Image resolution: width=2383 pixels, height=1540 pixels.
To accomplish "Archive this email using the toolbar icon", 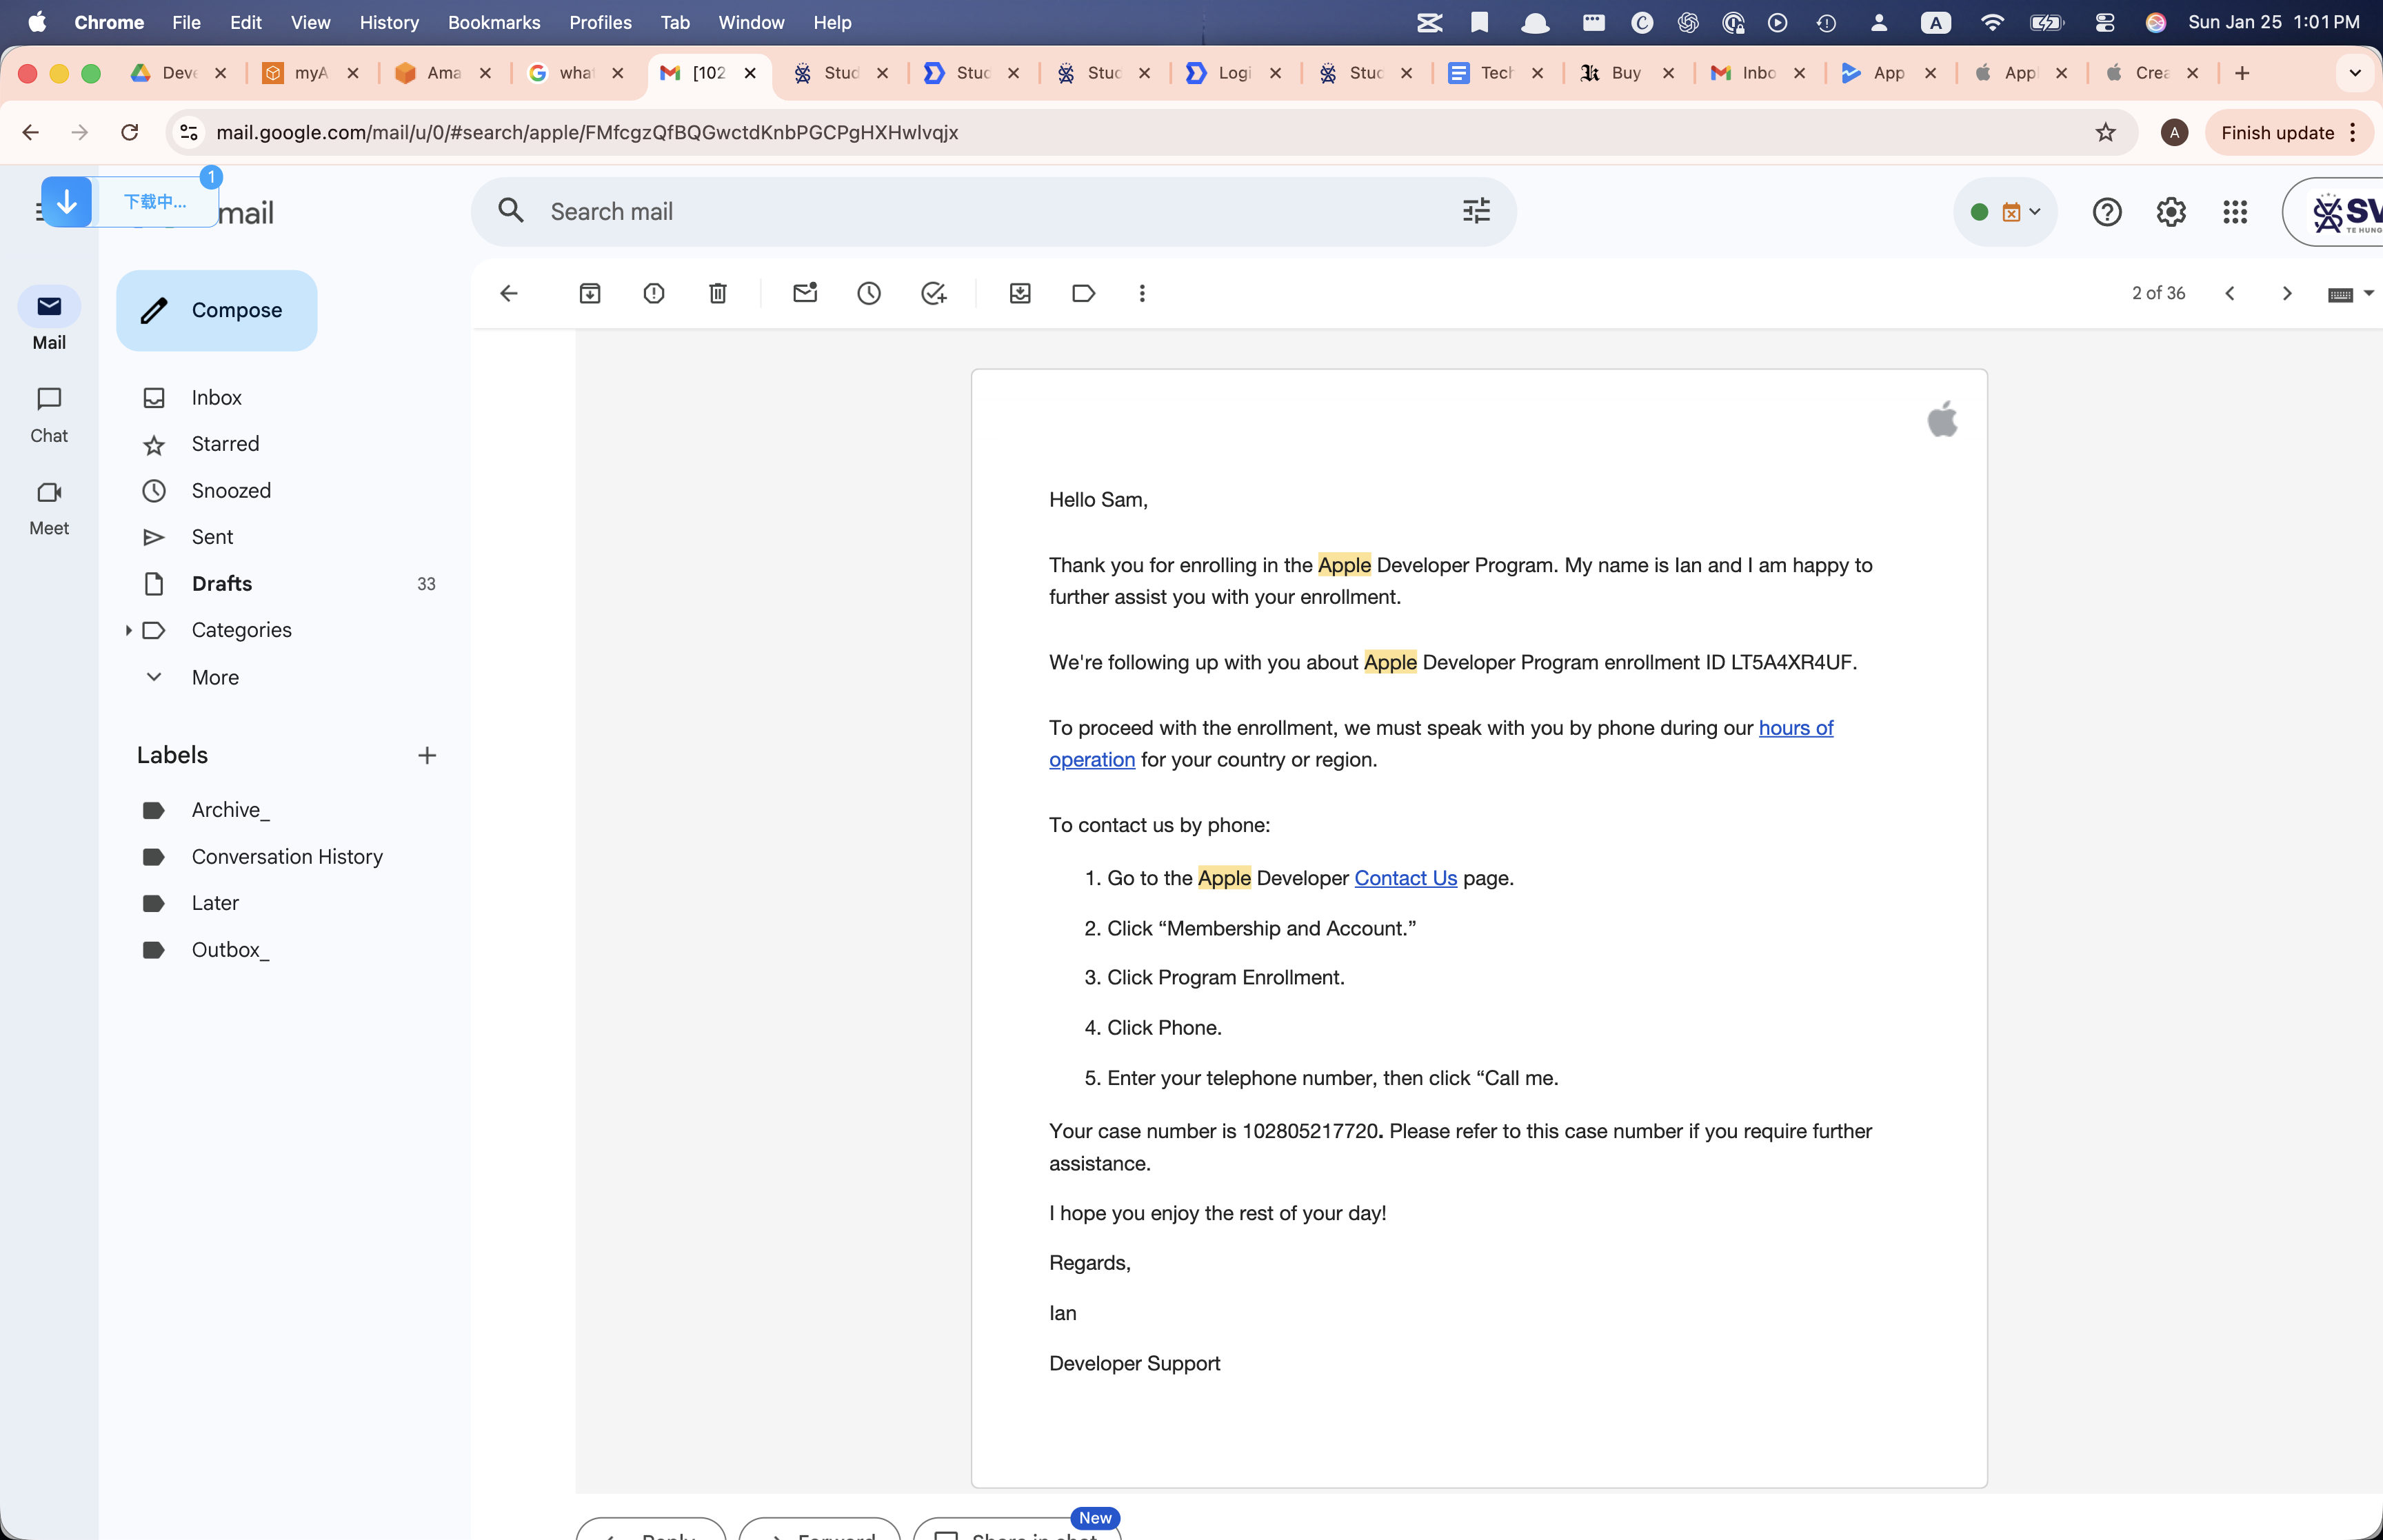I will (x=590, y=293).
